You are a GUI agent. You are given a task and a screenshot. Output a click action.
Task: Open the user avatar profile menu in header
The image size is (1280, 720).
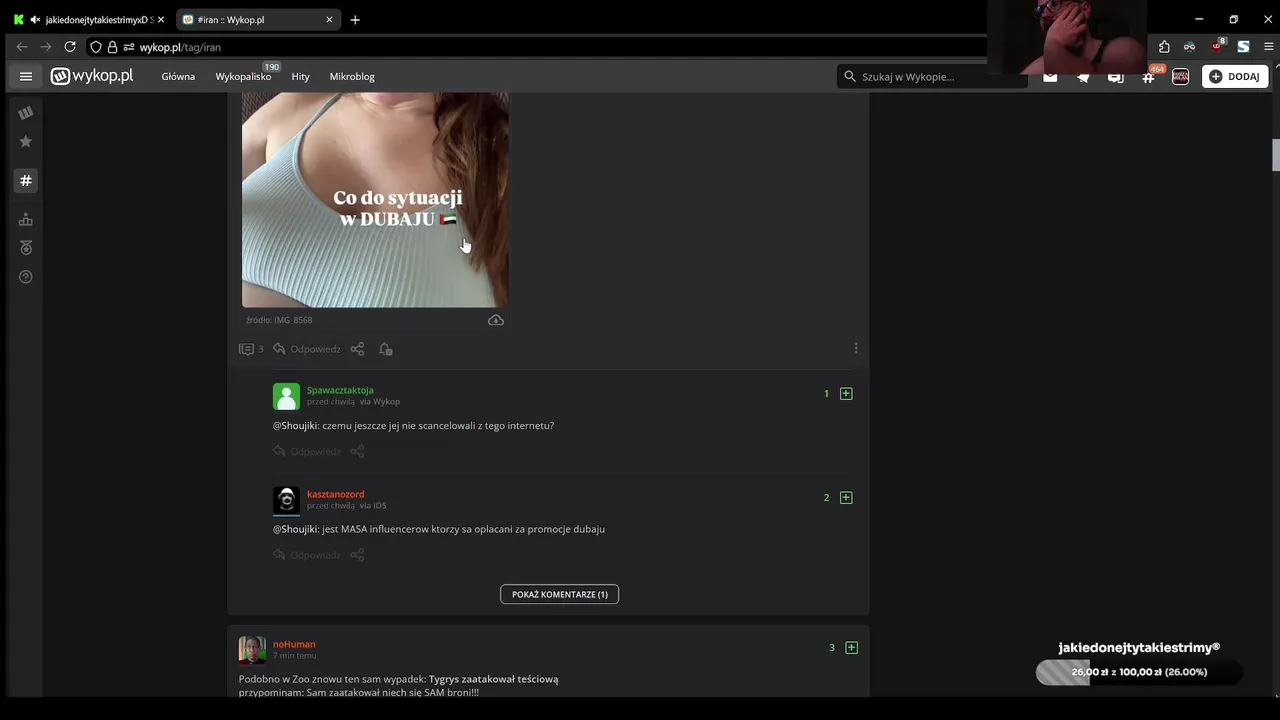pos(1181,77)
